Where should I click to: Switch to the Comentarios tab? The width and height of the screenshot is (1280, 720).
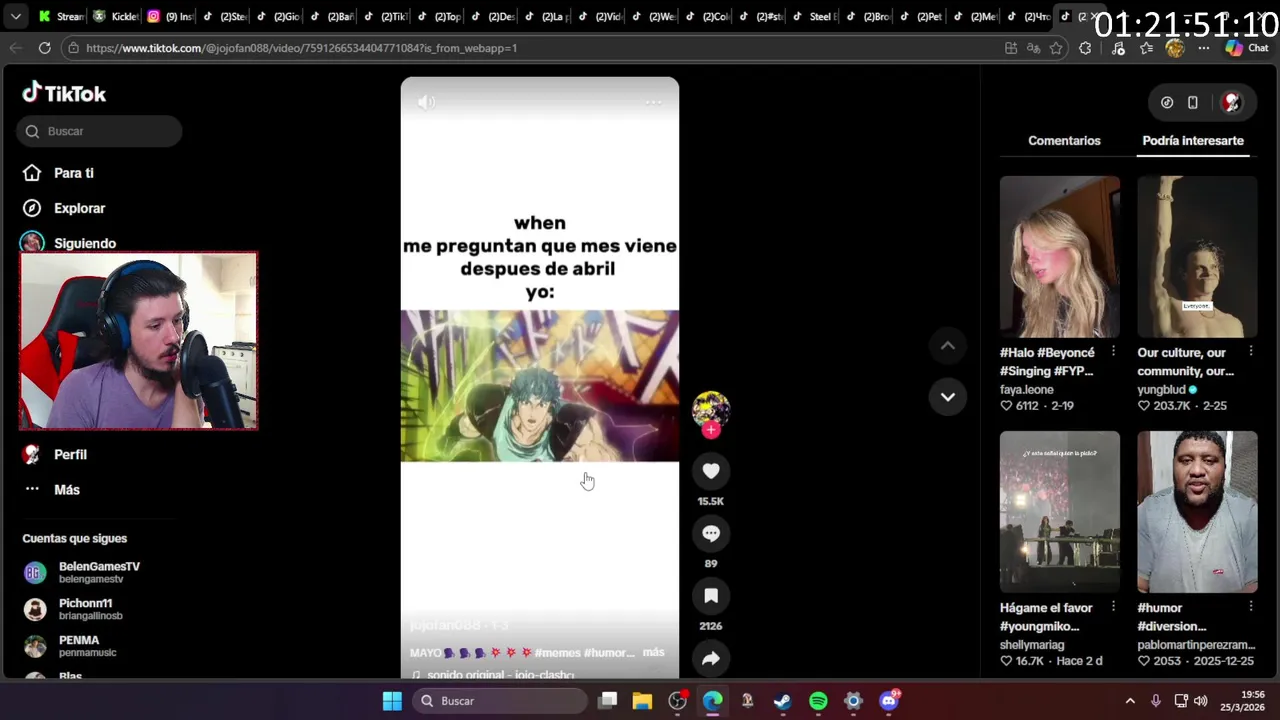tap(1064, 141)
